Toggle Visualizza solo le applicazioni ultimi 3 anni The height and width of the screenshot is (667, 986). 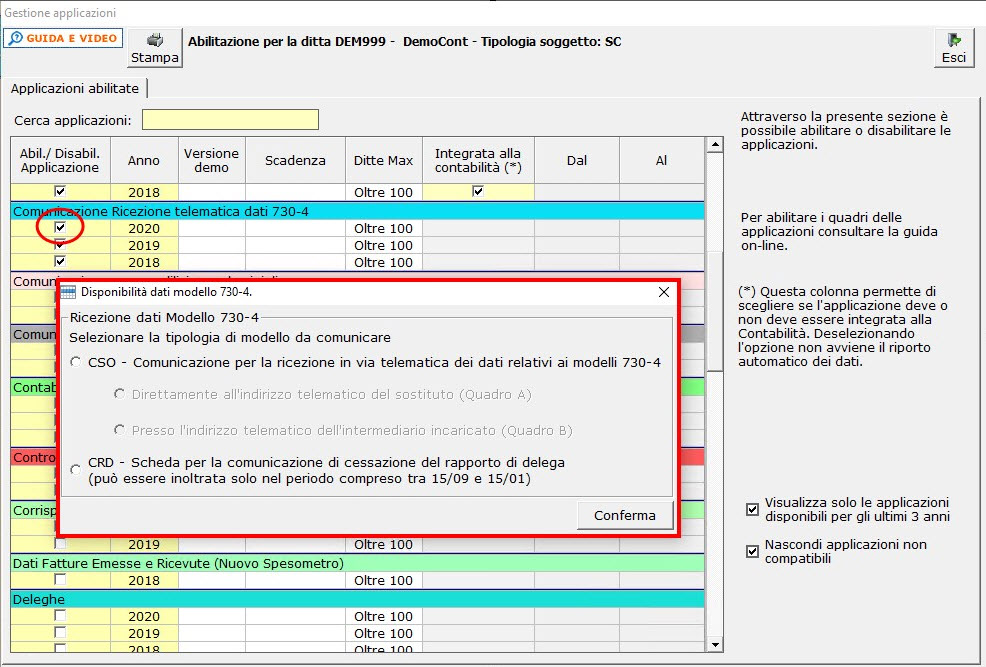click(752, 509)
